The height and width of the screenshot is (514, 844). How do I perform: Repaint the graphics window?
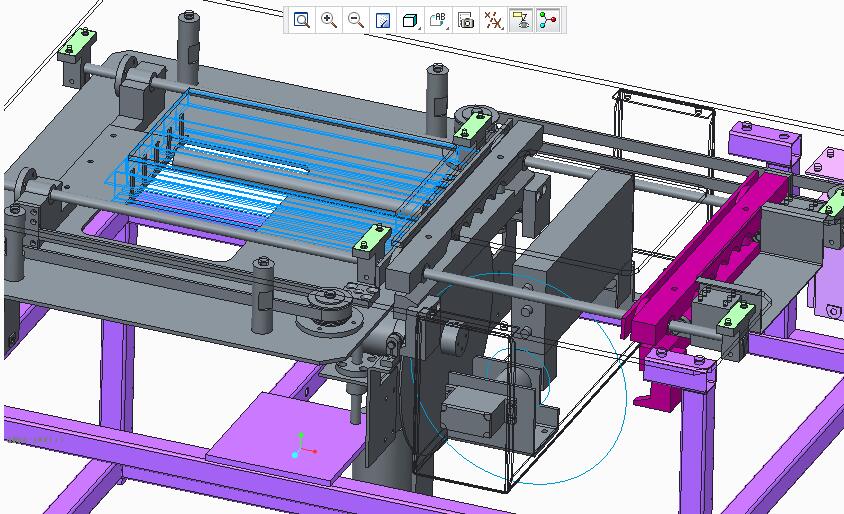[x=382, y=20]
